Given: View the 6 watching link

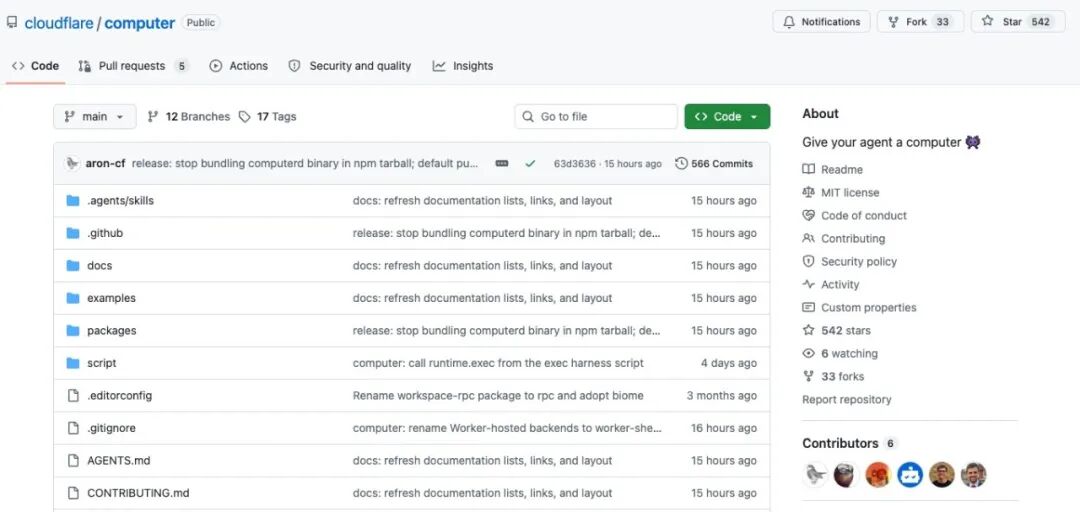Looking at the screenshot, I should 849,354.
